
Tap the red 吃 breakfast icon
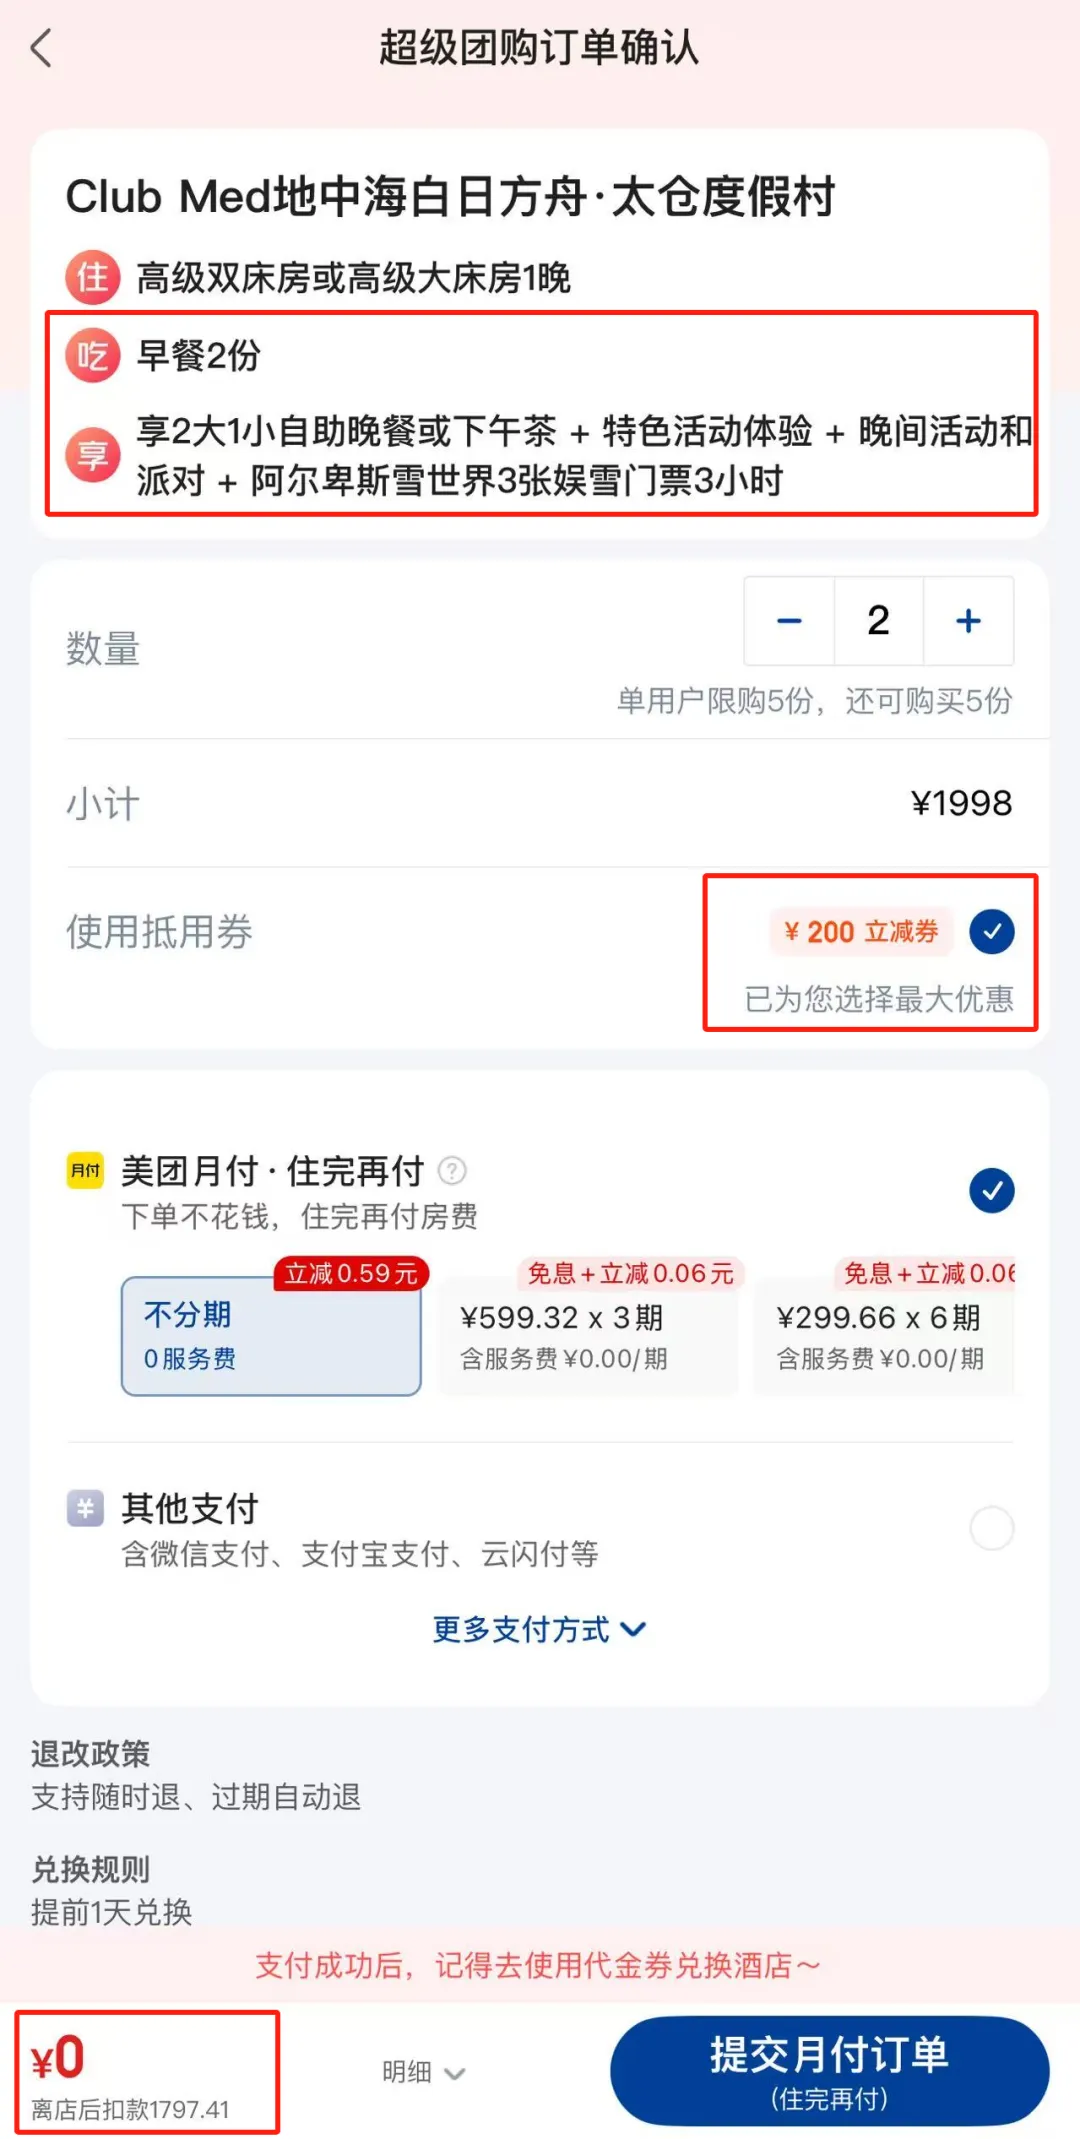pyautogui.click(x=93, y=355)
